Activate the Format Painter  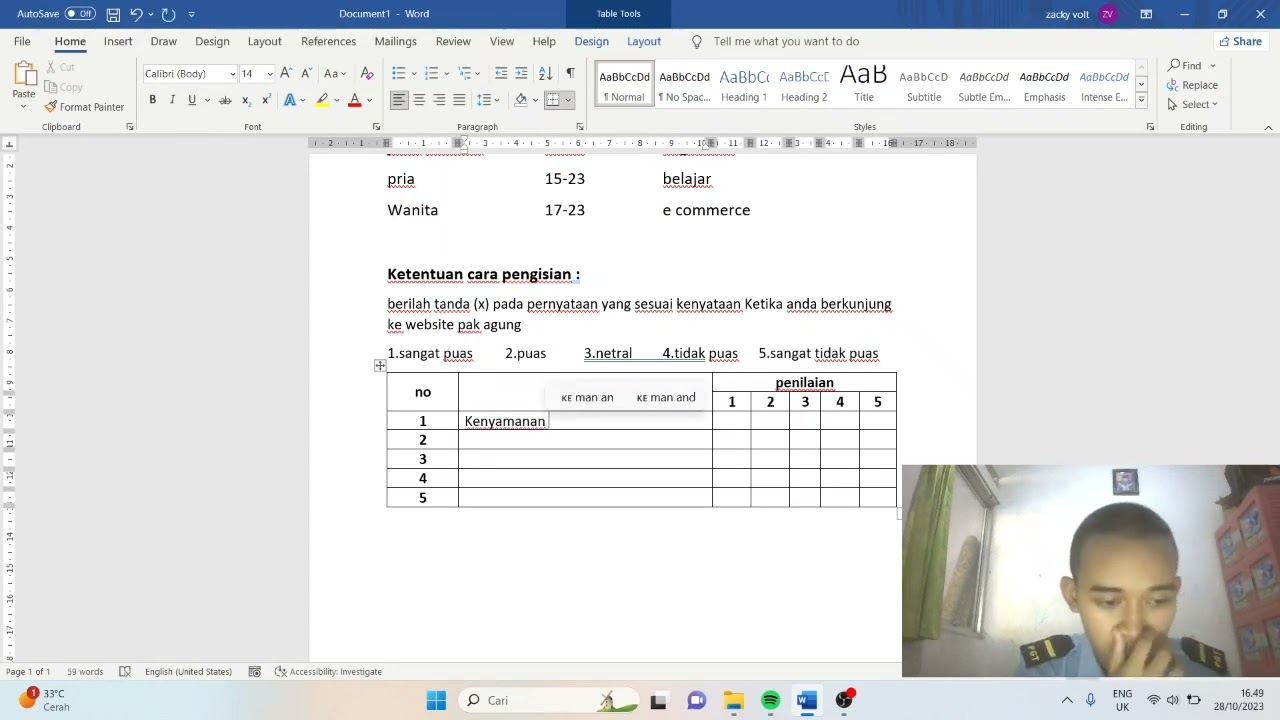click(x=84, y=107)
